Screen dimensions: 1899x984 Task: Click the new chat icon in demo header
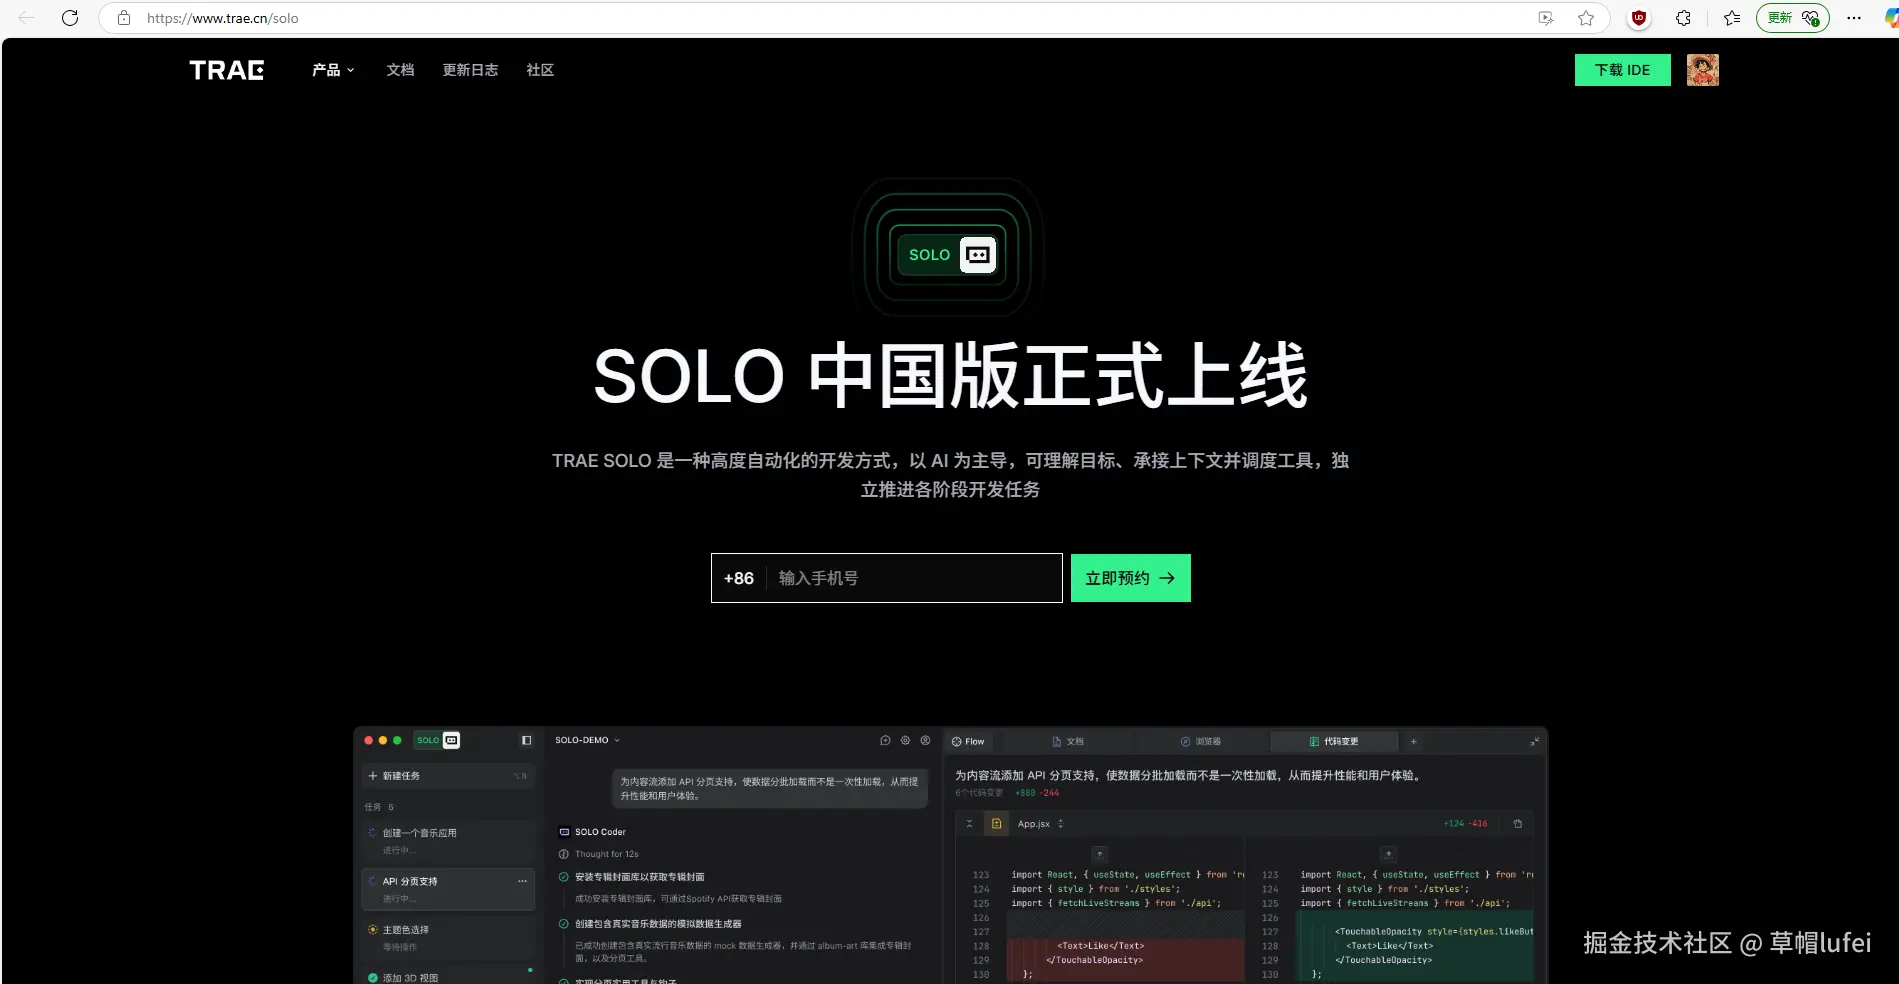point(885,741)
